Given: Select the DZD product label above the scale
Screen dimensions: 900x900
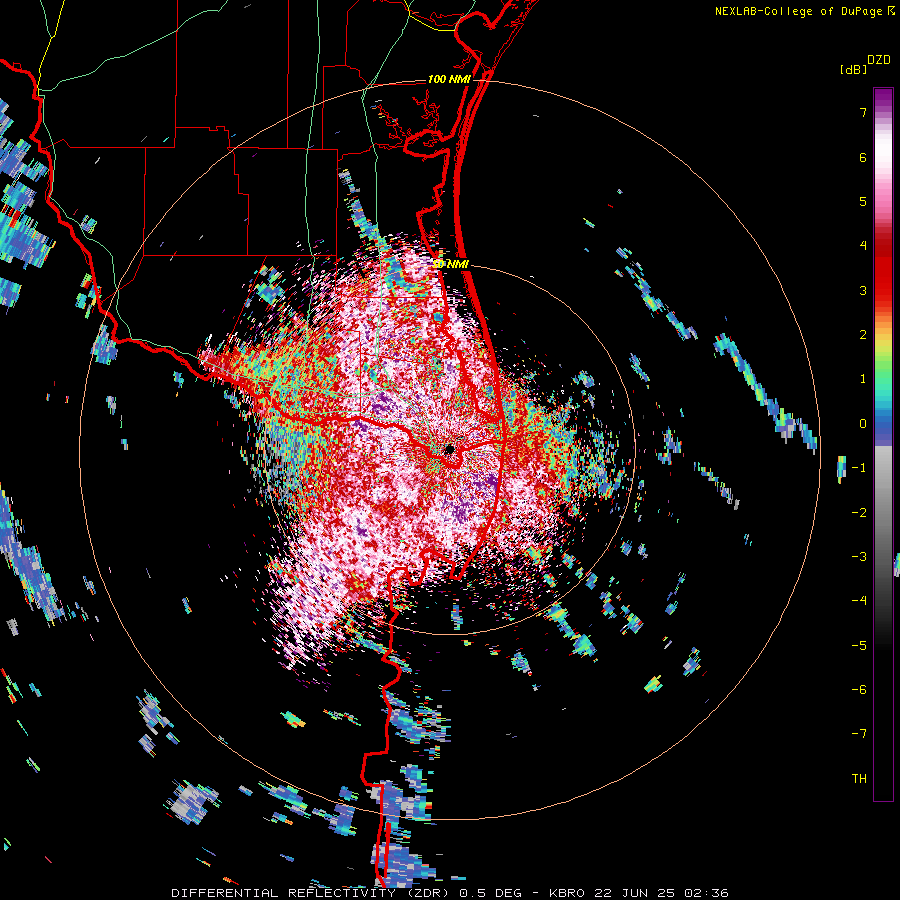Looking at the screenshot, I should [879, 60].
